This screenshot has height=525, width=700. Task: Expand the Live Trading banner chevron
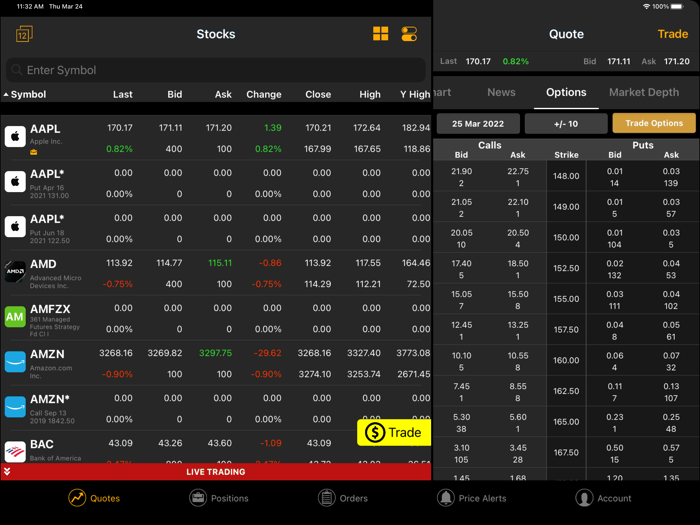coord(7,472)
